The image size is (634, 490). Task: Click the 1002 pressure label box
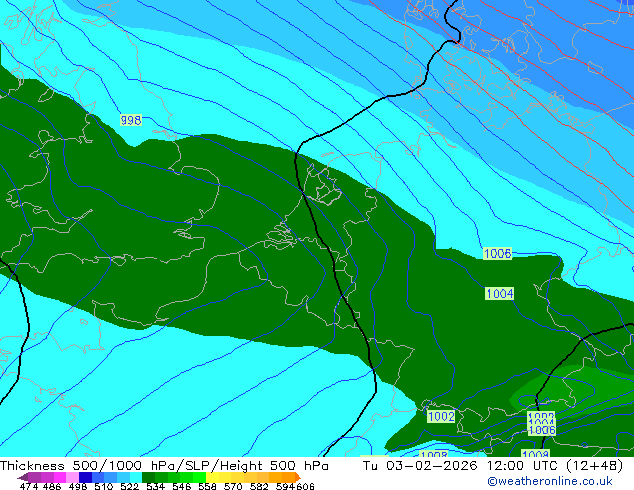click(x=441, y=416)
